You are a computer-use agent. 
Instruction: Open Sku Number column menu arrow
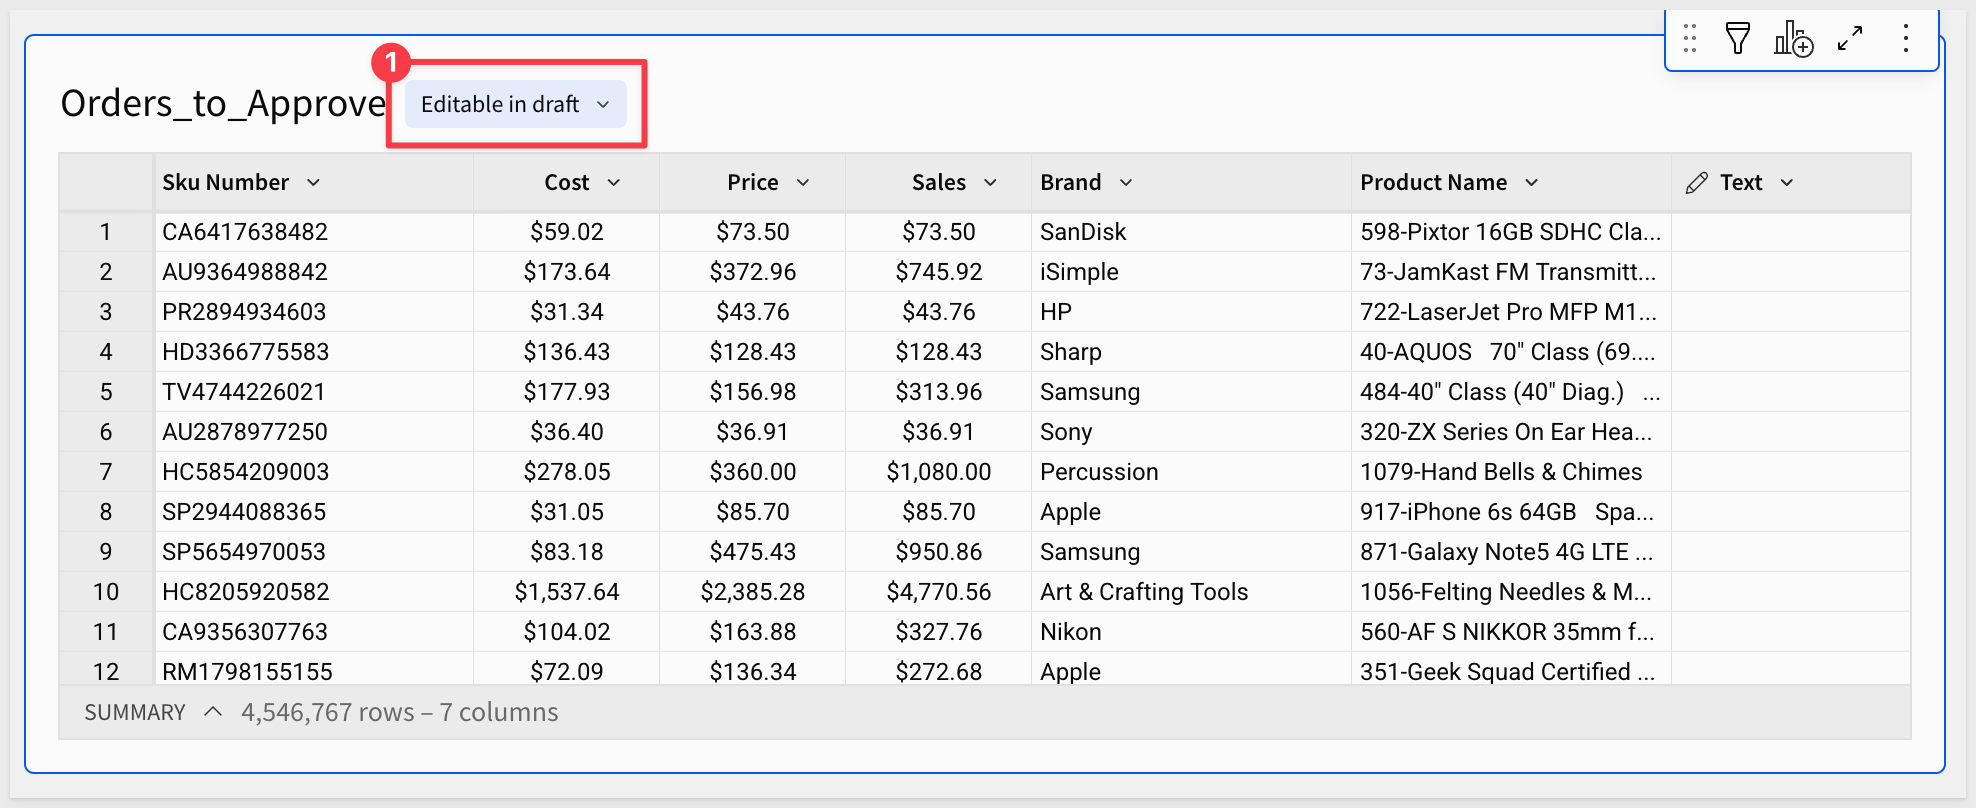click(x=314, y=183)
